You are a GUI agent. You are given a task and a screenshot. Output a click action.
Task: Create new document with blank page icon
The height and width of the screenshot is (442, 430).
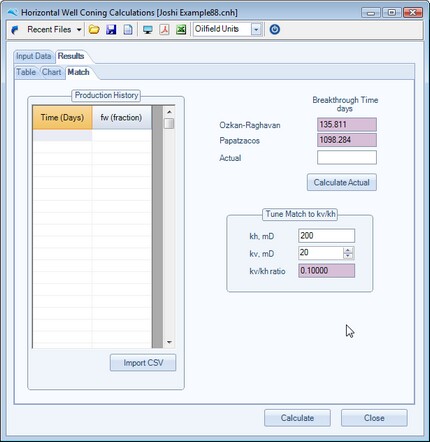[x=128, y=30]
